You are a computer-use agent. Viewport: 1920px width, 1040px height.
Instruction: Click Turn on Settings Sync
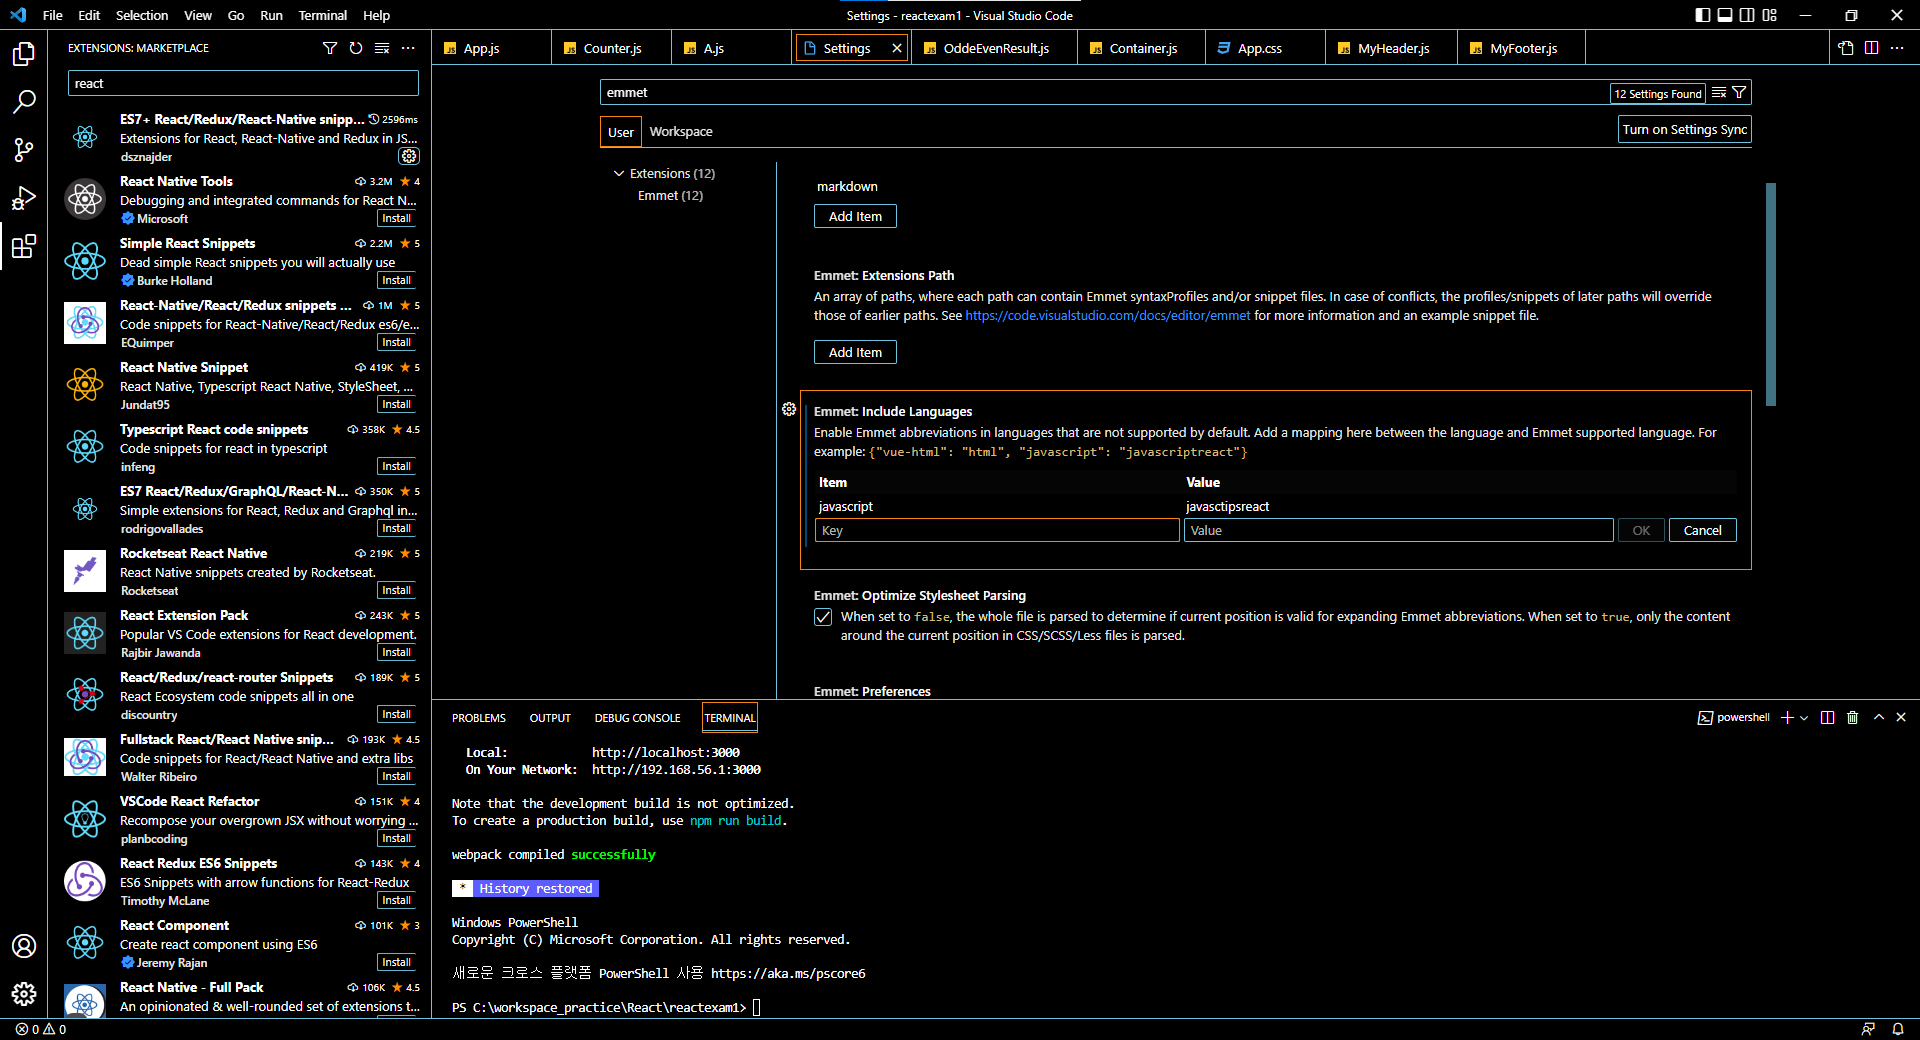[x=1685, y=130]
